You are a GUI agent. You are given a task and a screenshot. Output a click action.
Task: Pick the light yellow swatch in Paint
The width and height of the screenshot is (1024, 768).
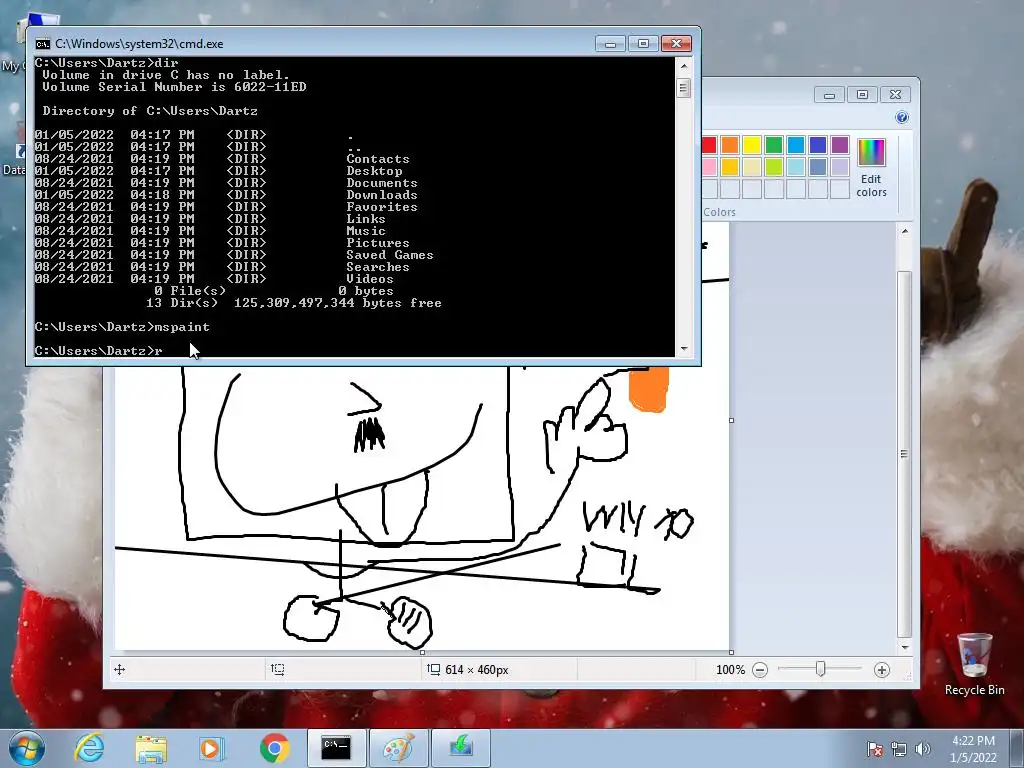tap(752, 167)
